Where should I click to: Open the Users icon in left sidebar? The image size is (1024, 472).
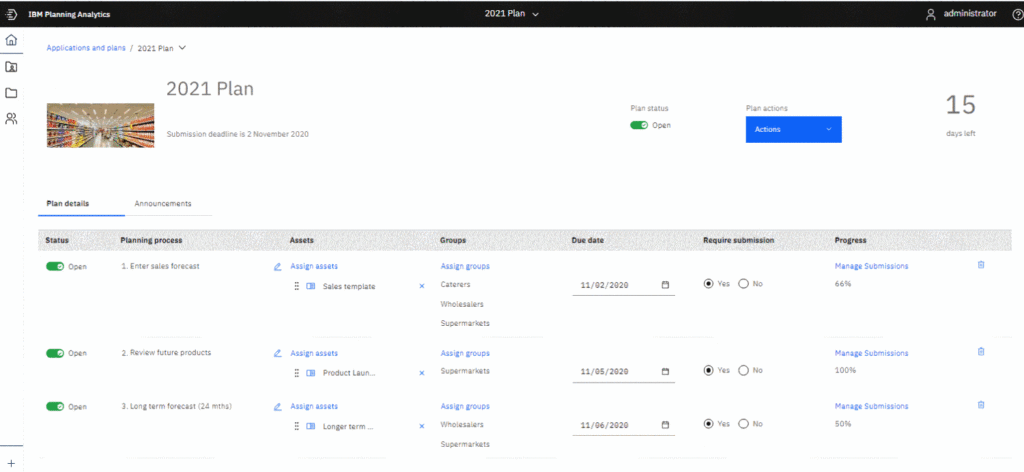[11, 118]
